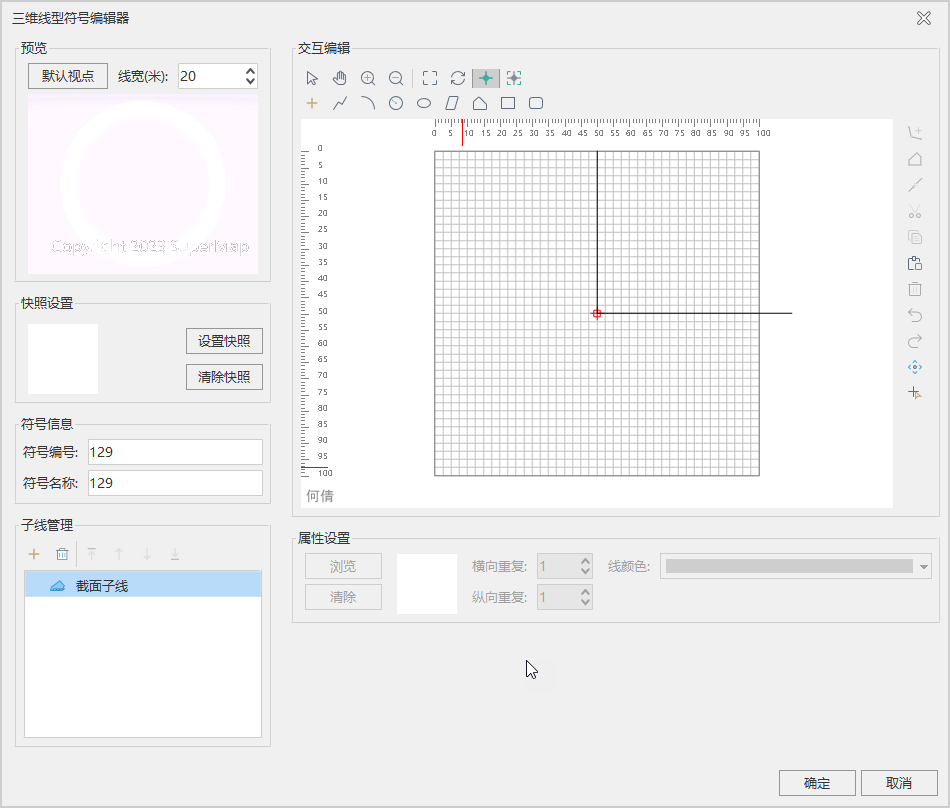
Task: Activate the pan hand tool
Action: 340,78
